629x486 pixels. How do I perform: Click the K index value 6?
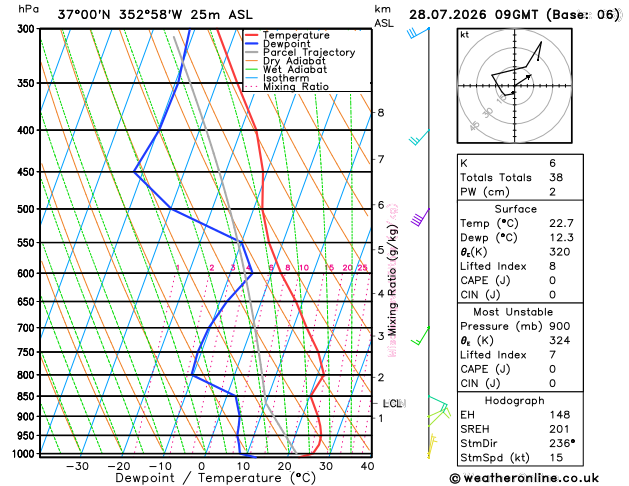click(x=553, y=163)
